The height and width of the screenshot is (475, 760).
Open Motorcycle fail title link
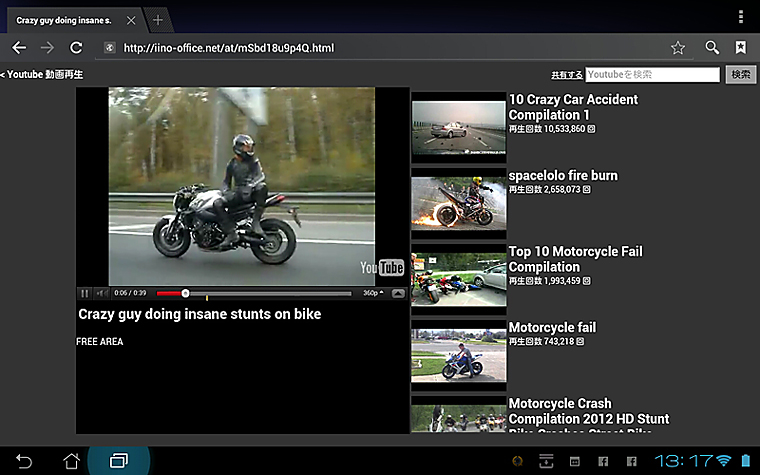click(x=552, y=328)
